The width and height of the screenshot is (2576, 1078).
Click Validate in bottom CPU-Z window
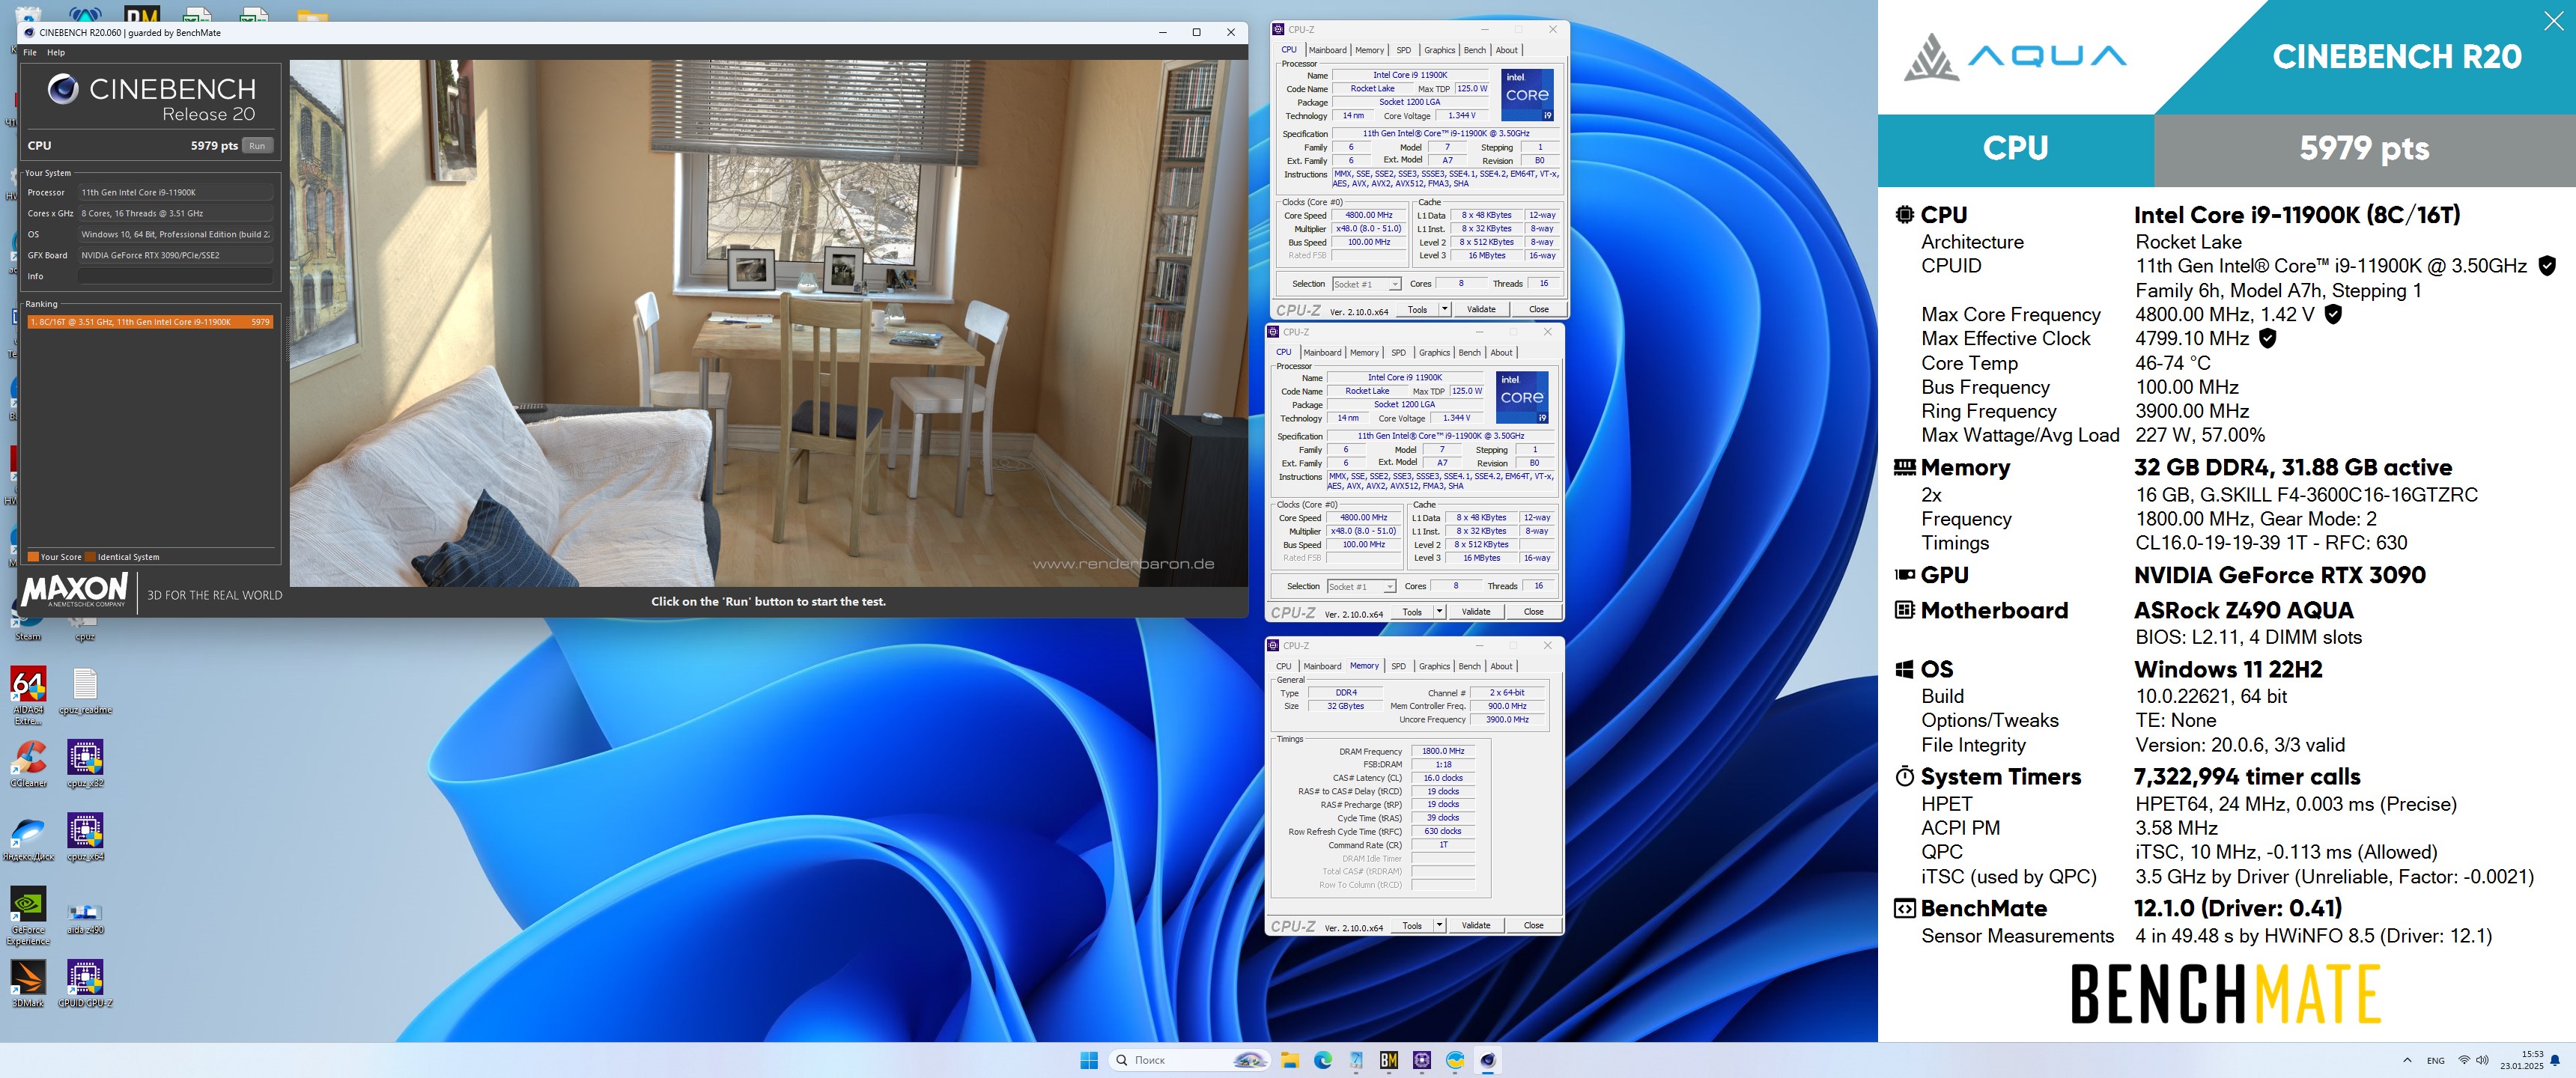point(1476,926)
